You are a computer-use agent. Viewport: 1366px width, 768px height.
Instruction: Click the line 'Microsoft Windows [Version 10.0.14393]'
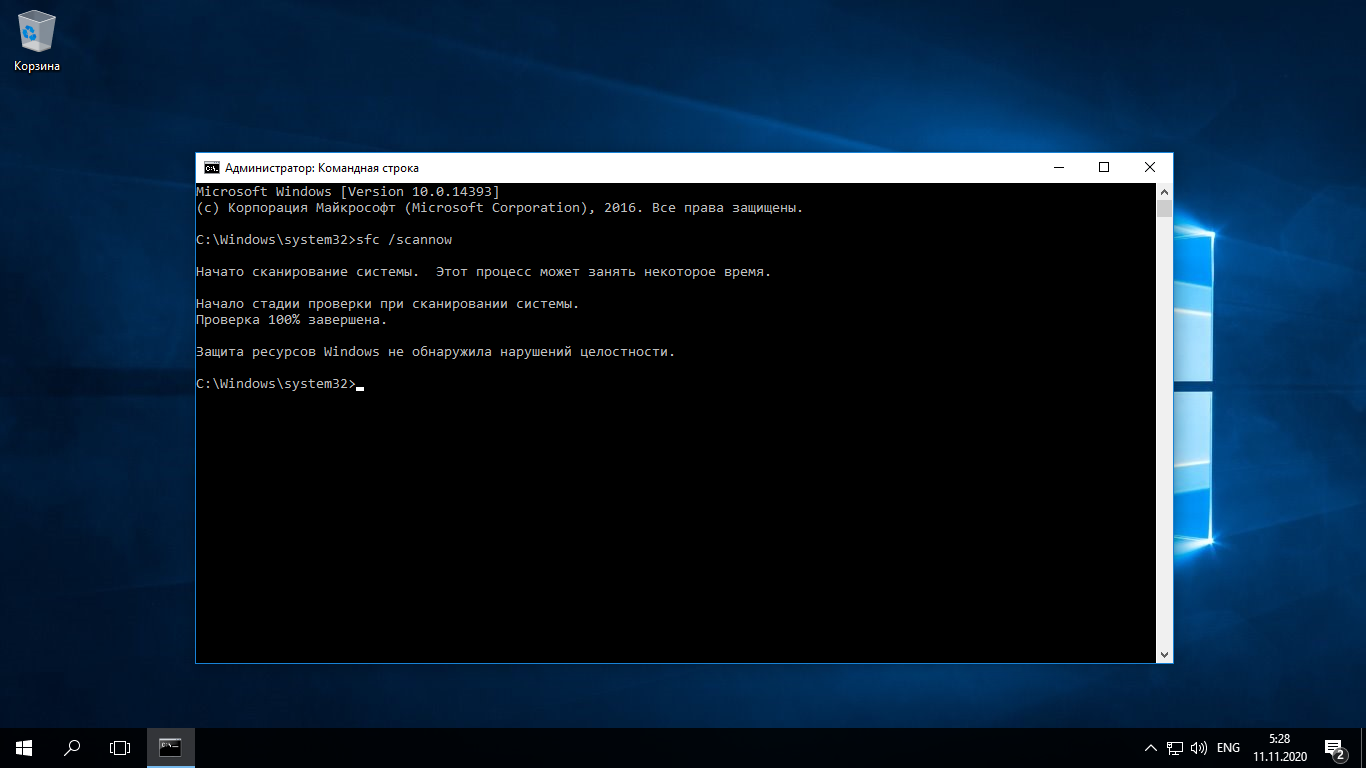(x=347, y=191)
